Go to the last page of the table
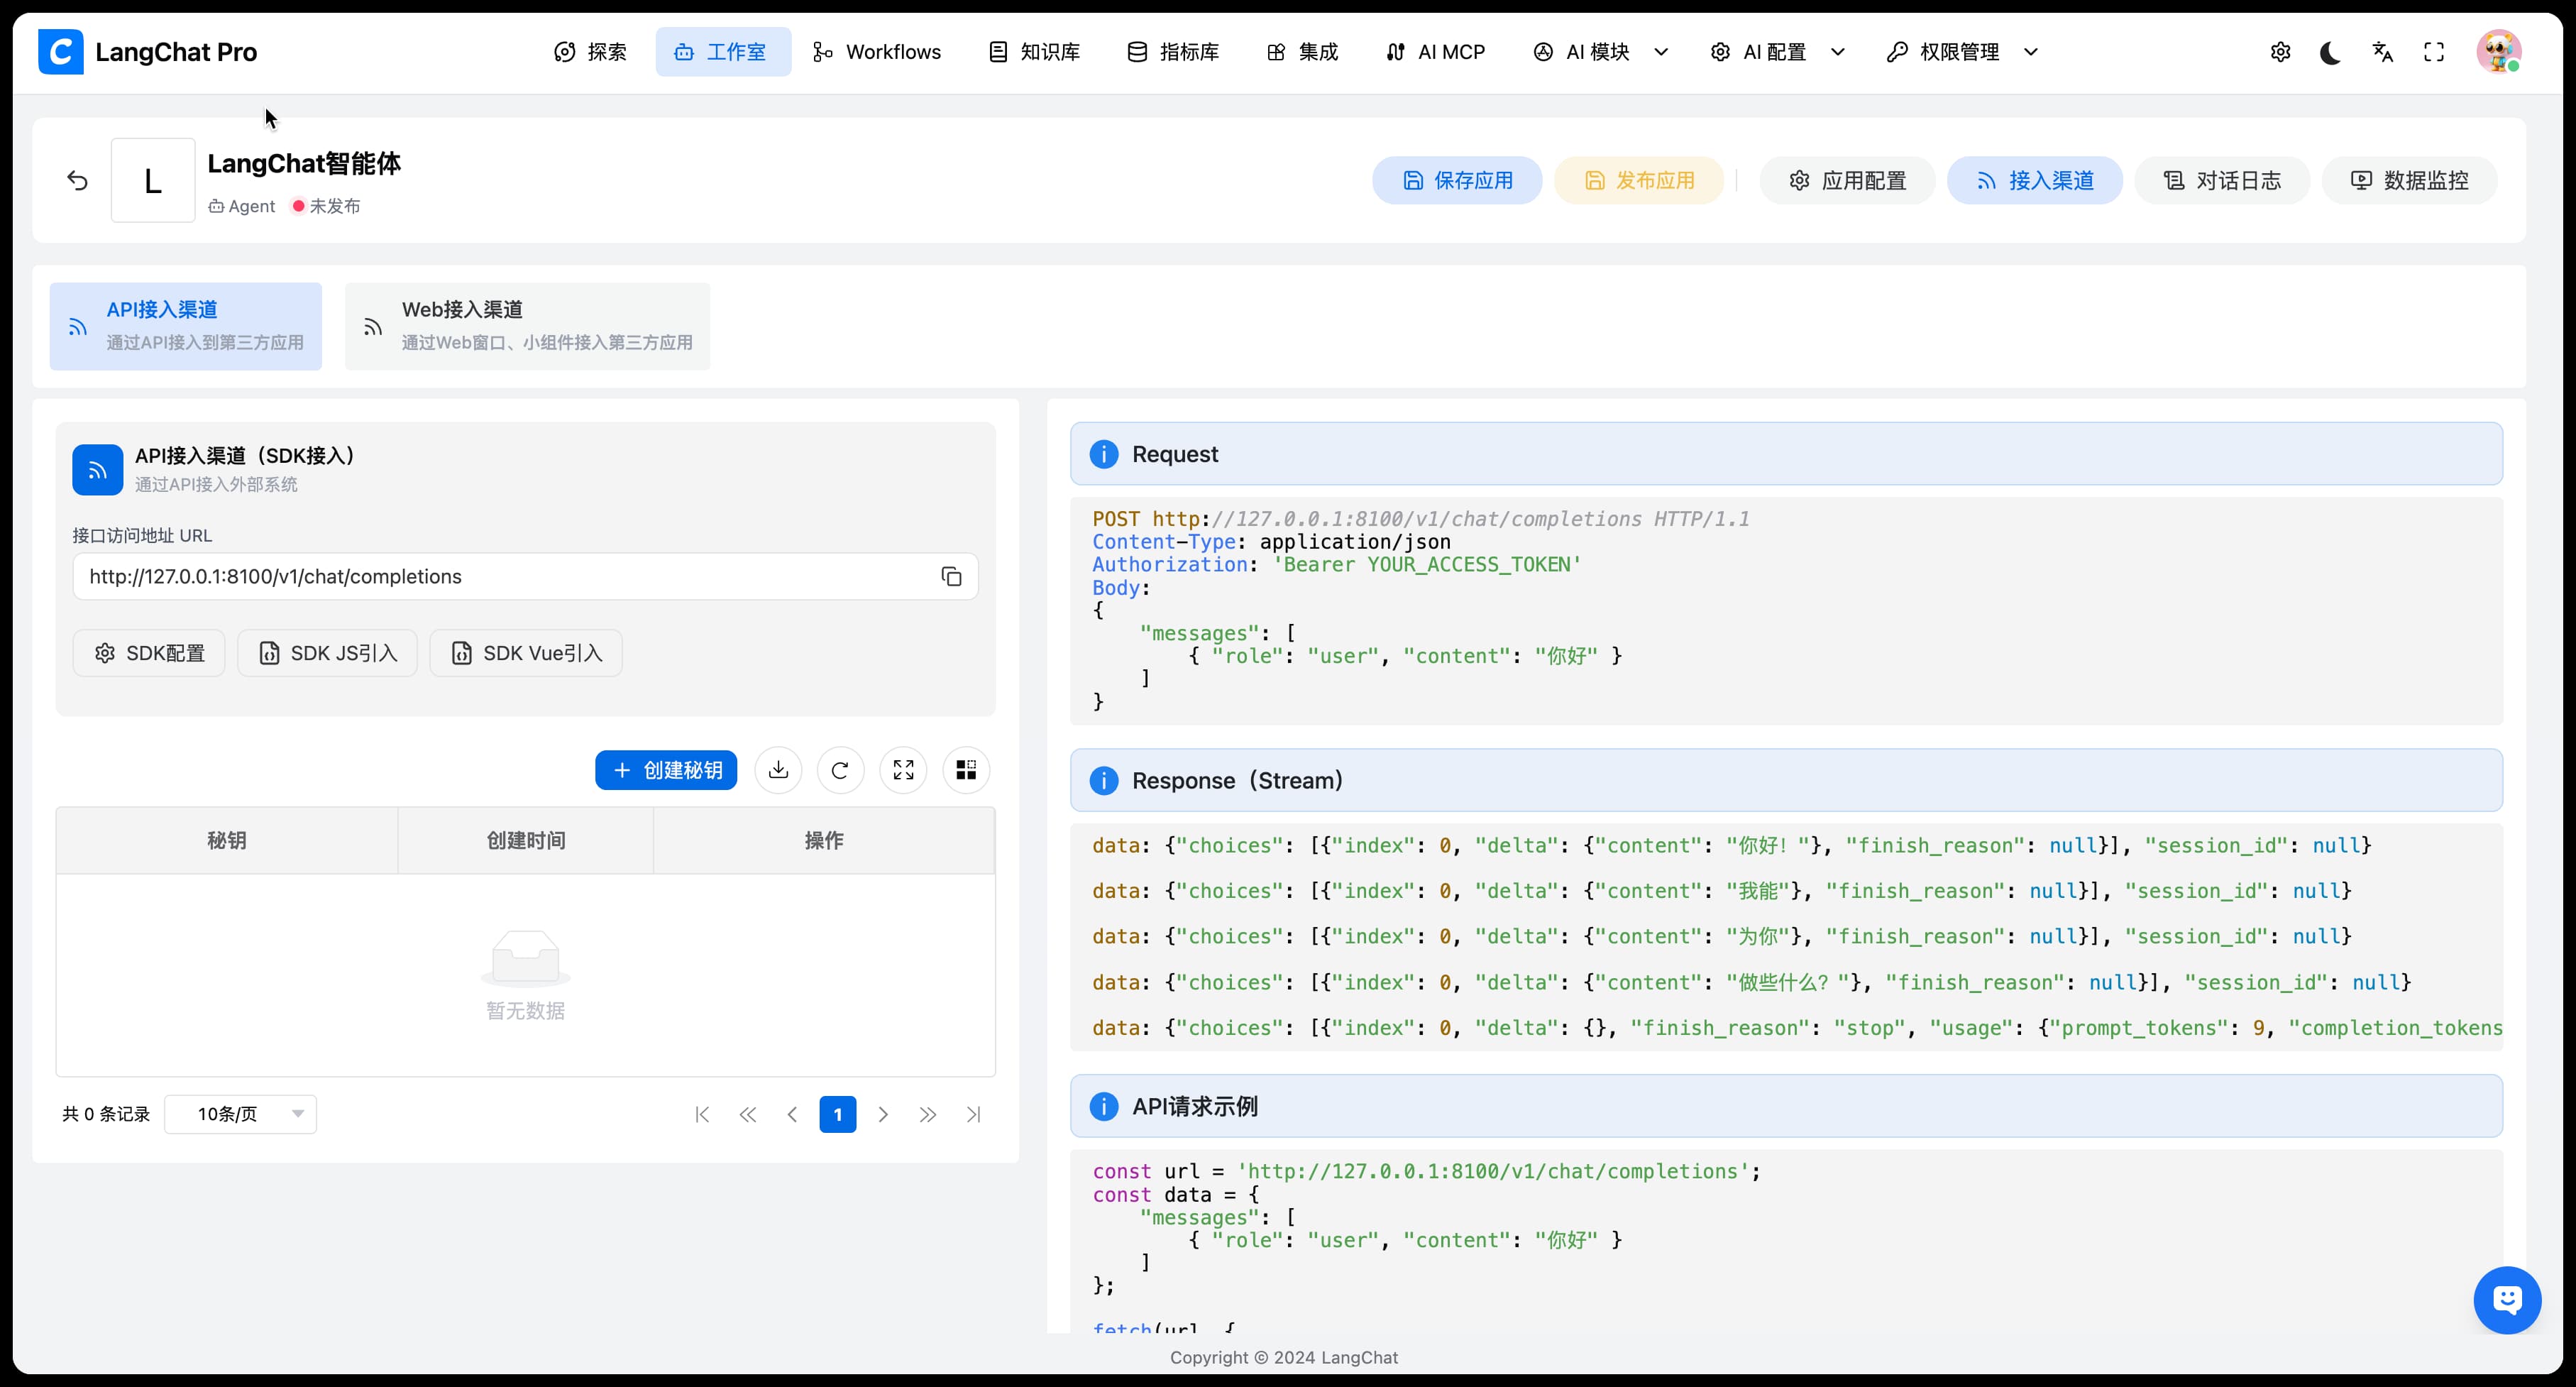The width and height of the screenshot is (2576, 1387). coord(974,1115)
